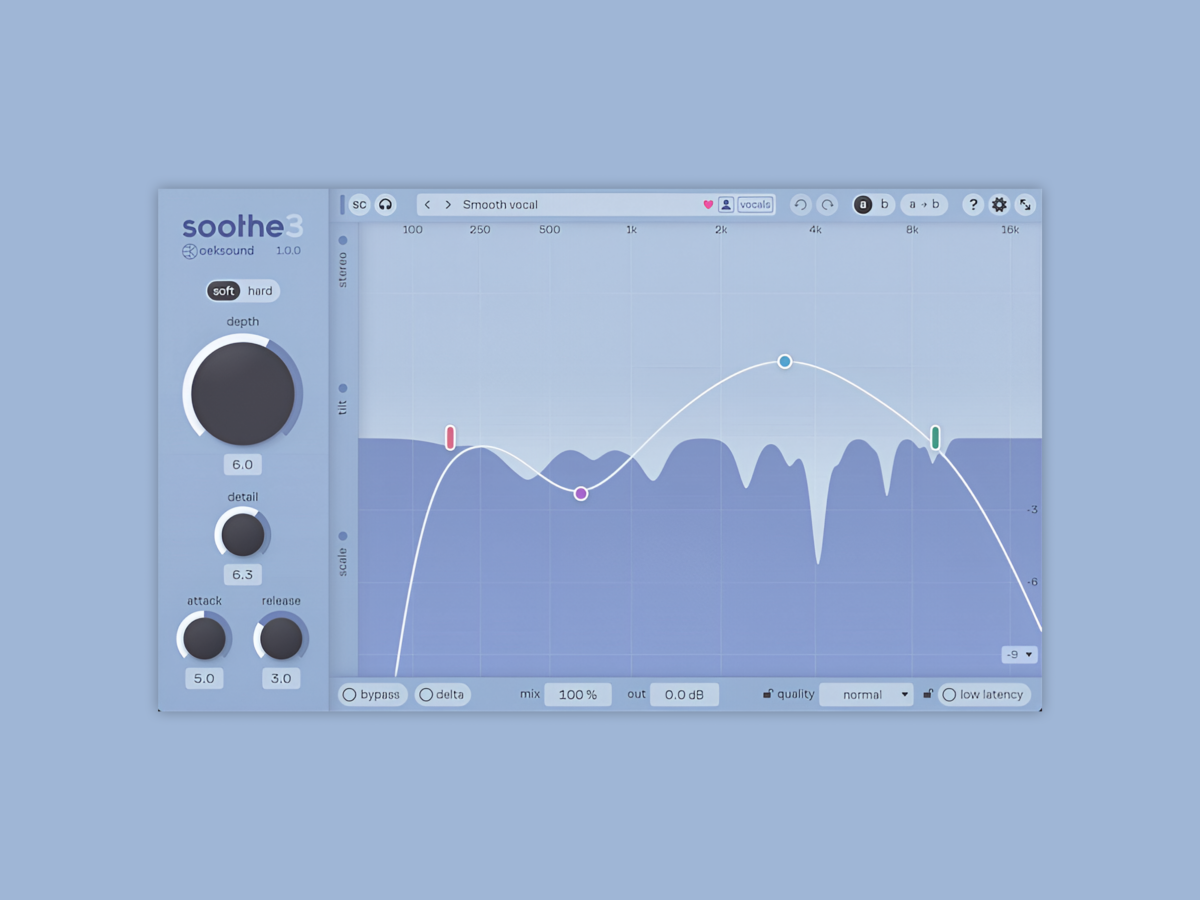Image resolution: width=1200 pixels, height=900 pixels.
Task: Select the purple band node
Action: 581,493
